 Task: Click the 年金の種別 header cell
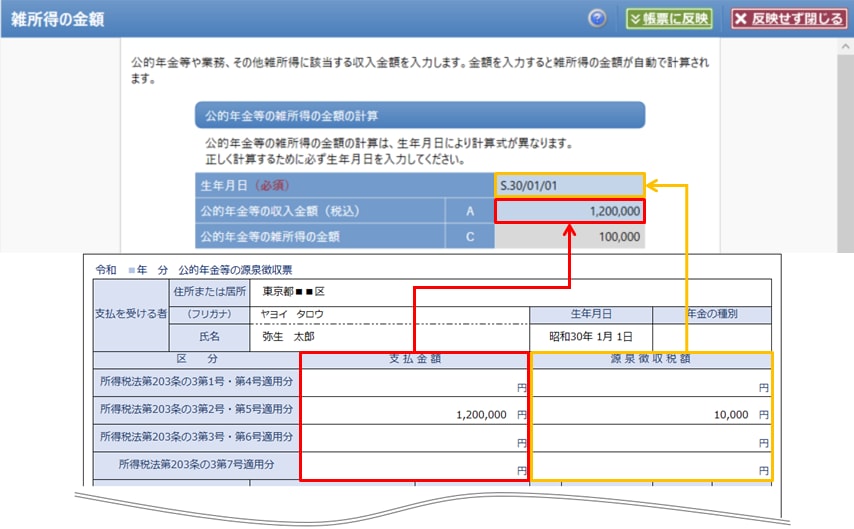click(711, 314)
